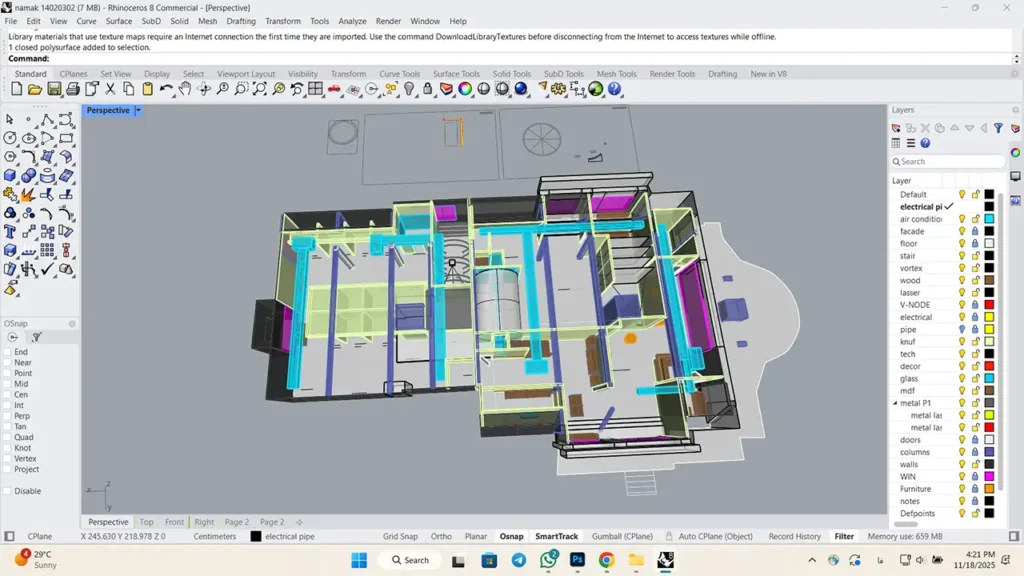The height and width of the screenshot is (576, 1024).
Task: Expand the command history arrow beside Command line
Action: pyautogui.click(x=1017, y=59)
